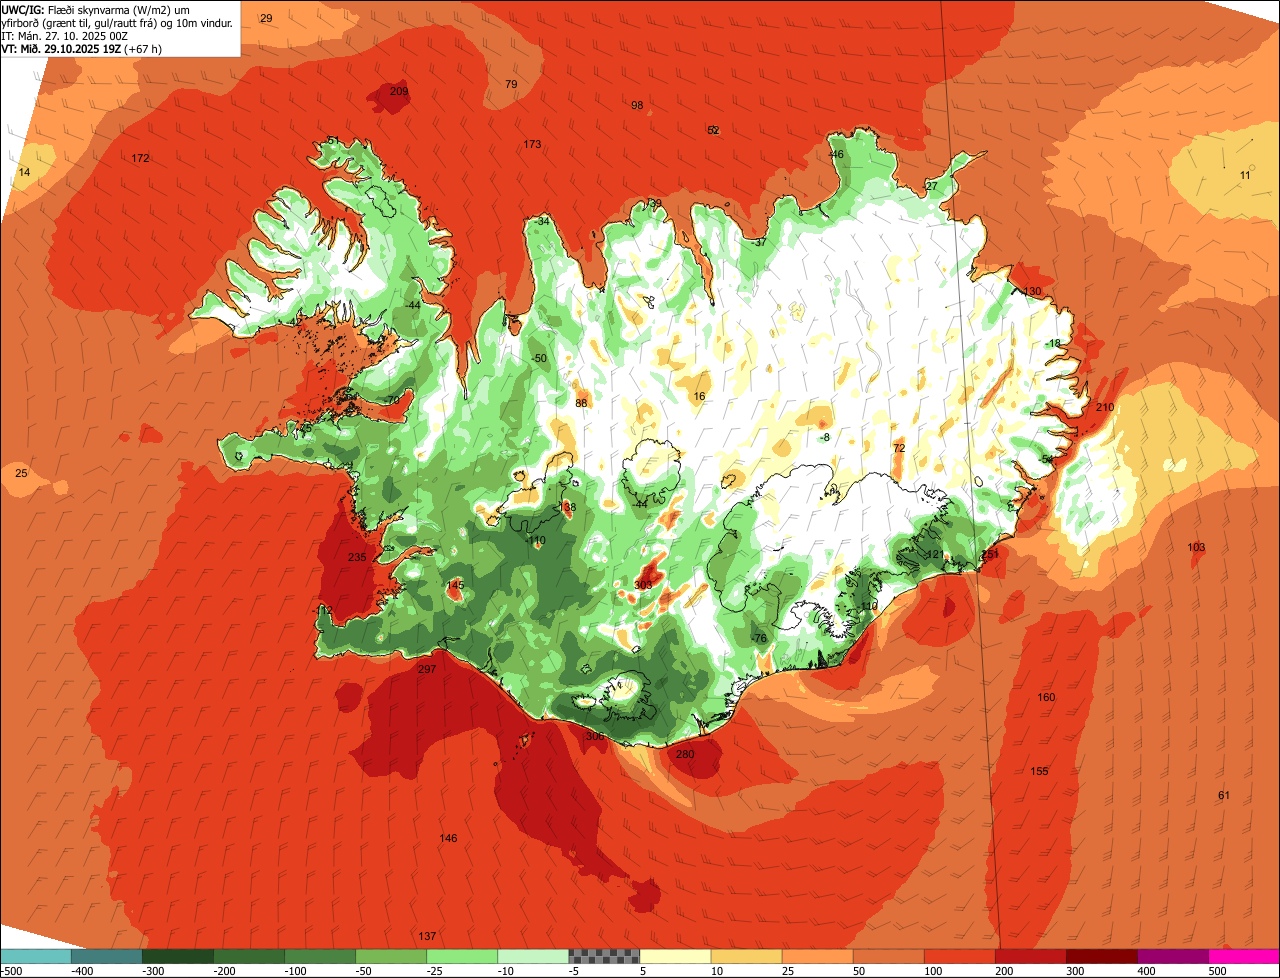Viewport: 1280px width, 978px height.
Task: Click the legend label 500
Action: click(1217, 970)
